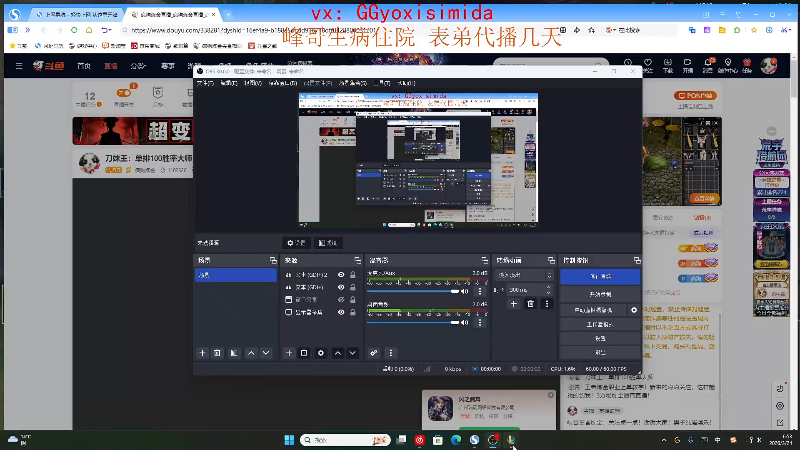Screen dimensions: 800x450
Task: Add a new scene in OBS Scenes panel
Action: pos(203,353)
